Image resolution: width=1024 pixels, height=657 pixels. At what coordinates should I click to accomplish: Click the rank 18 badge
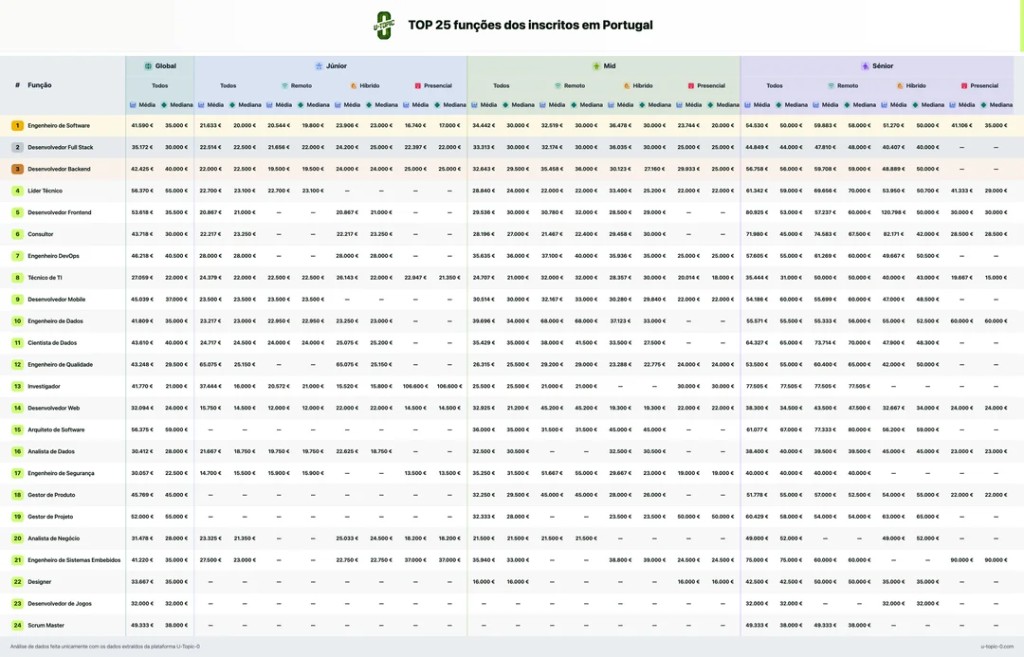click(x=18, y=495)
